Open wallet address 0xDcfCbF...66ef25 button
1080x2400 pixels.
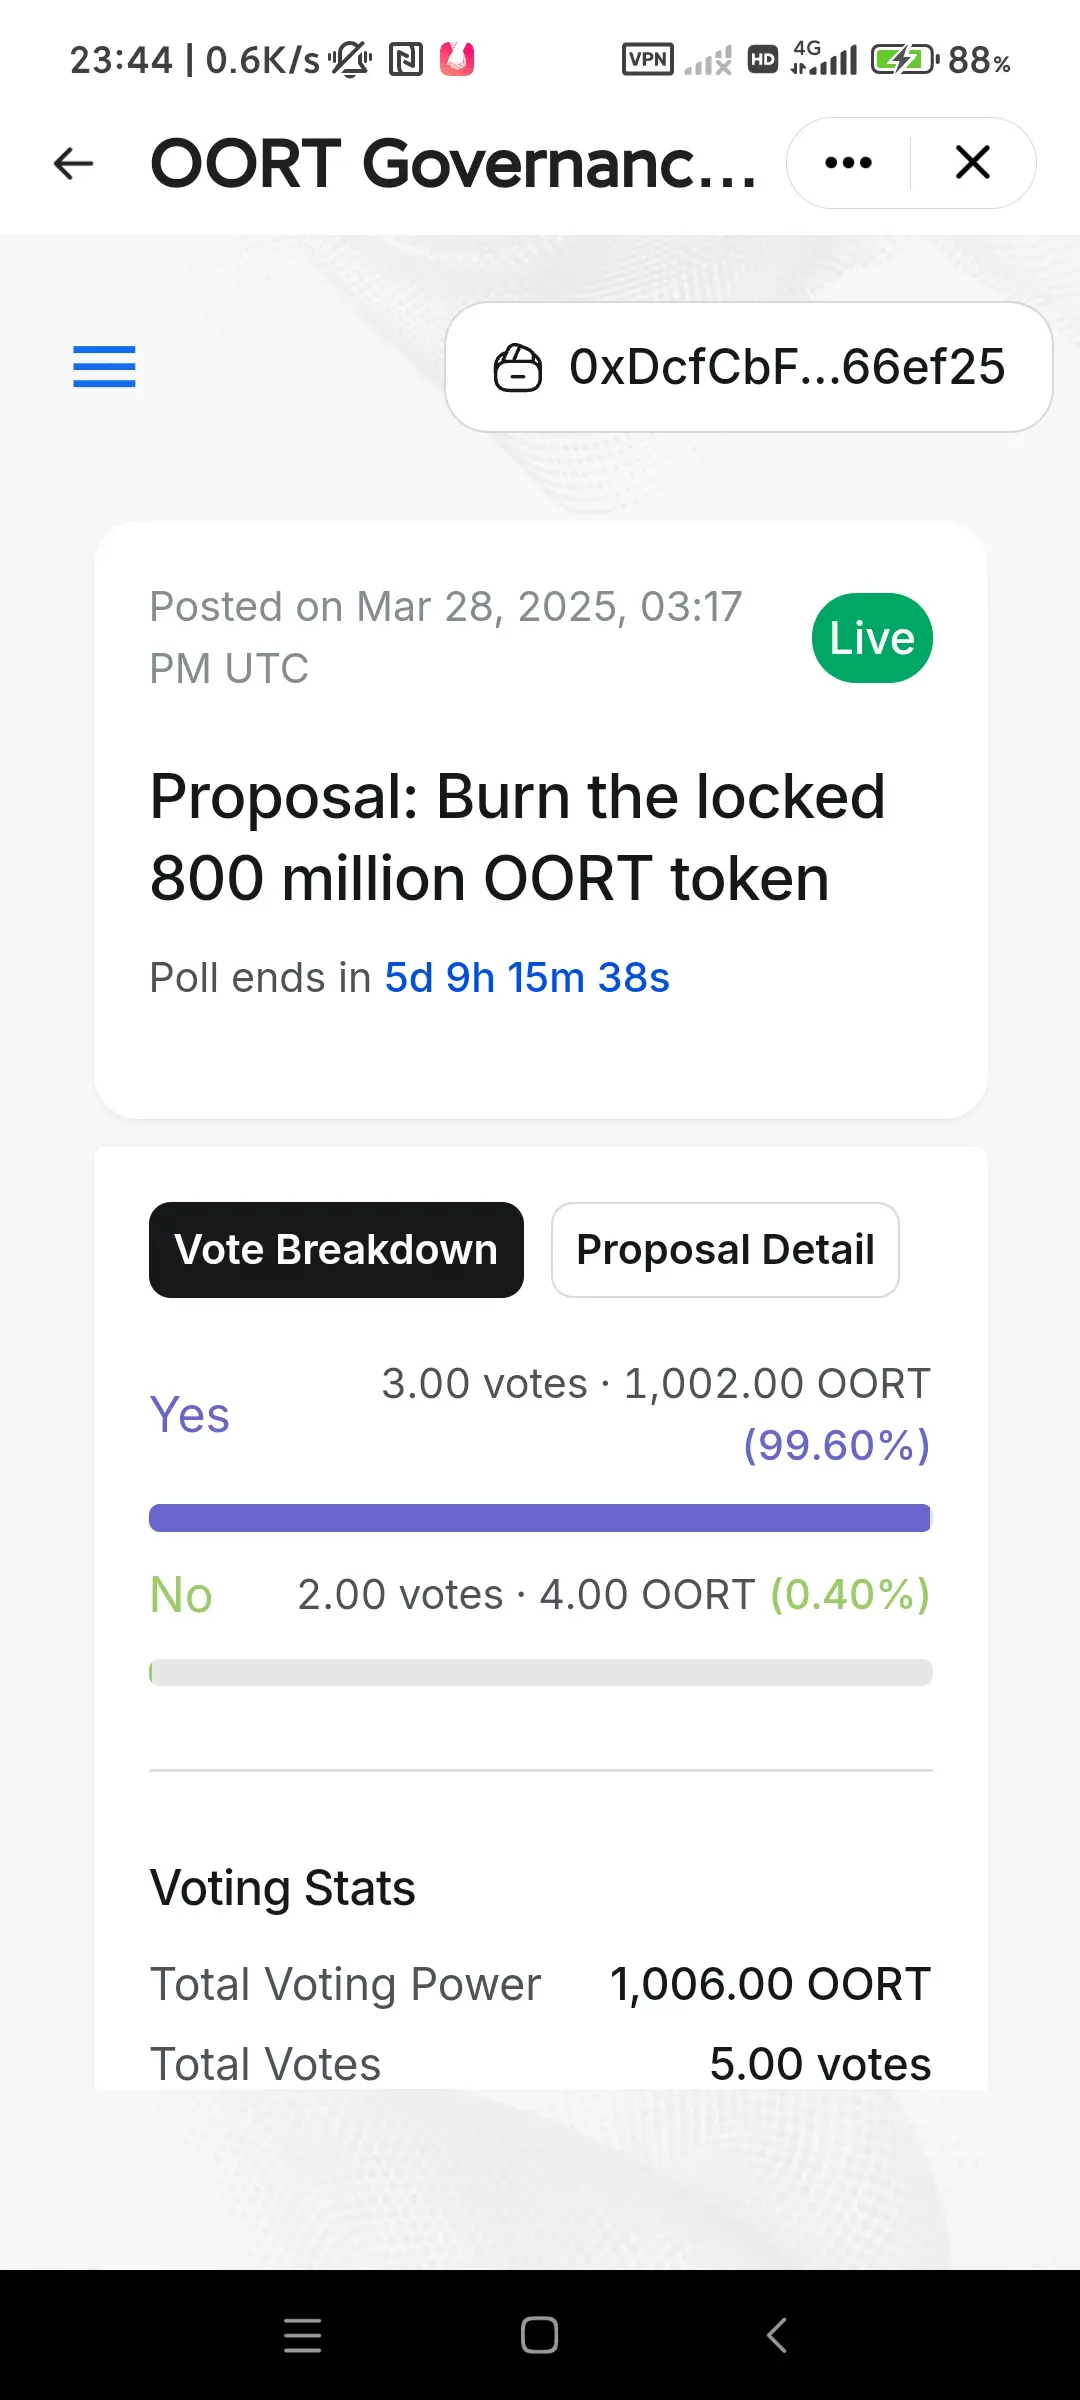[748, 367]
